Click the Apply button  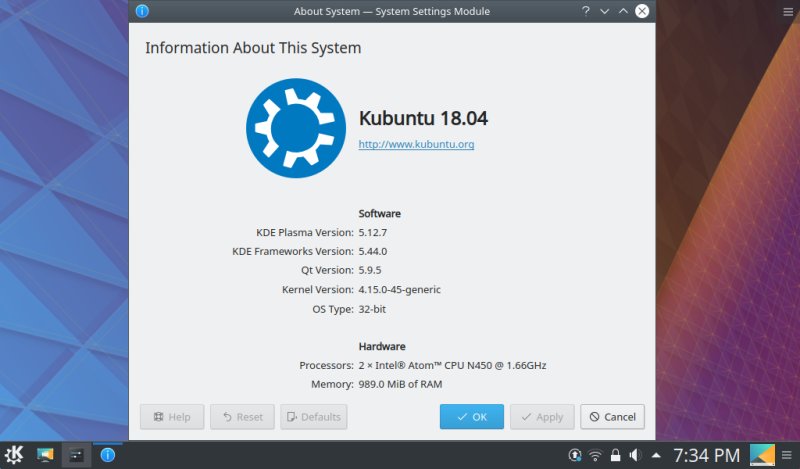(x=542, y=417)
